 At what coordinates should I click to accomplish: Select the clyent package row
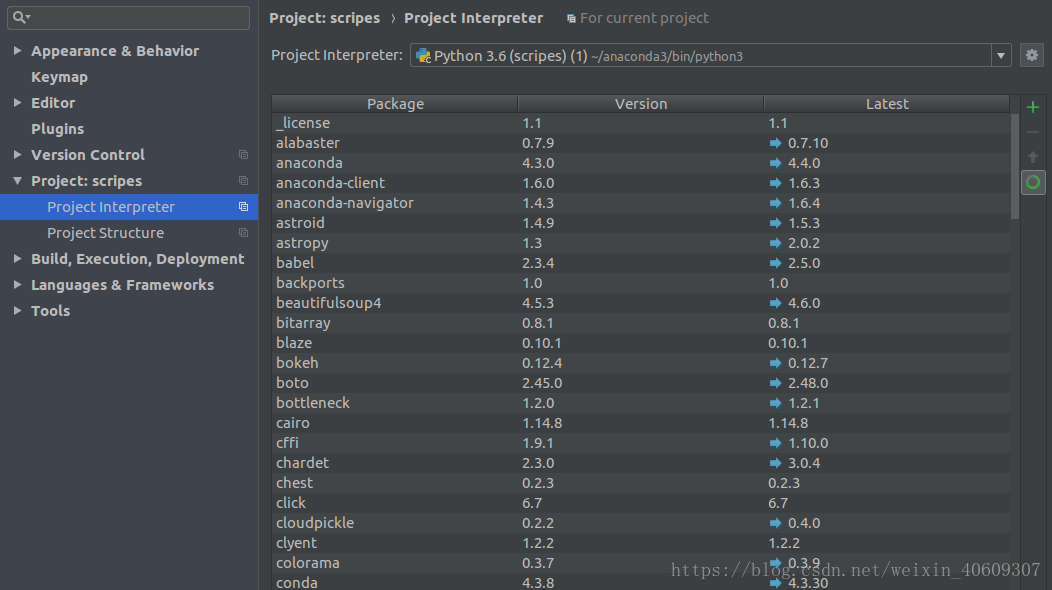pos(641,543)
